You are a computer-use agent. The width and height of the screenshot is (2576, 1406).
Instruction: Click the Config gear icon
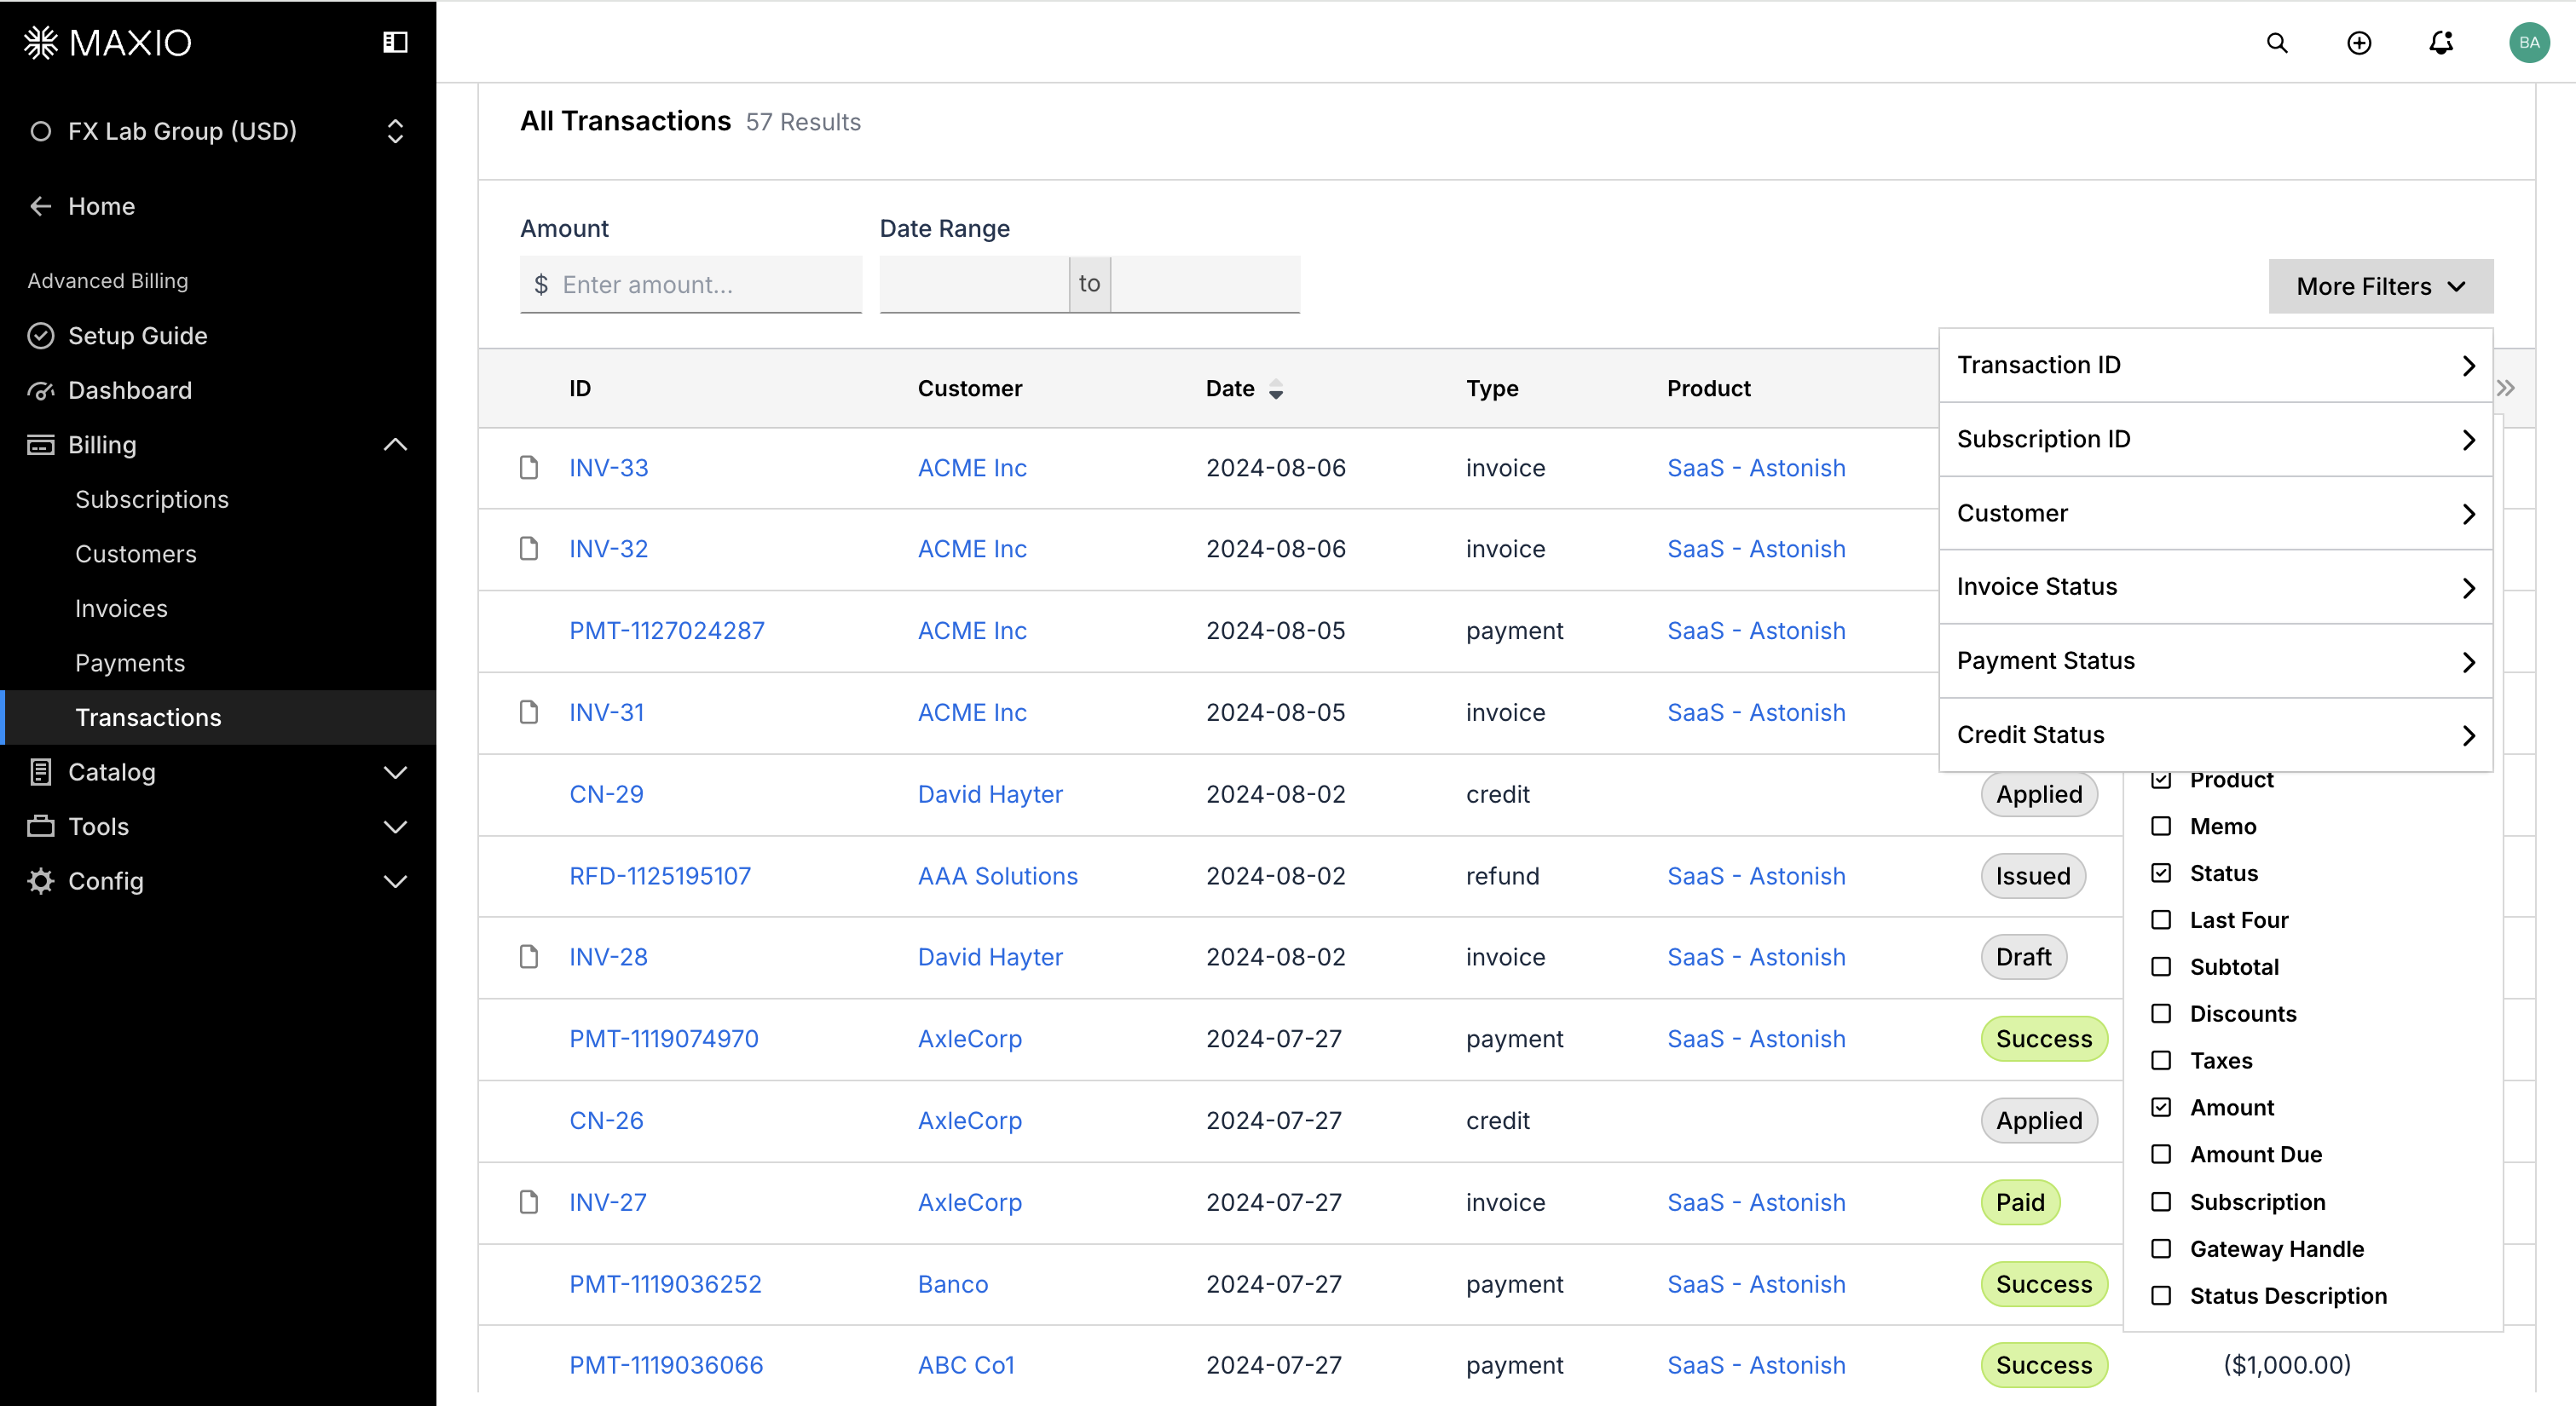40,880
